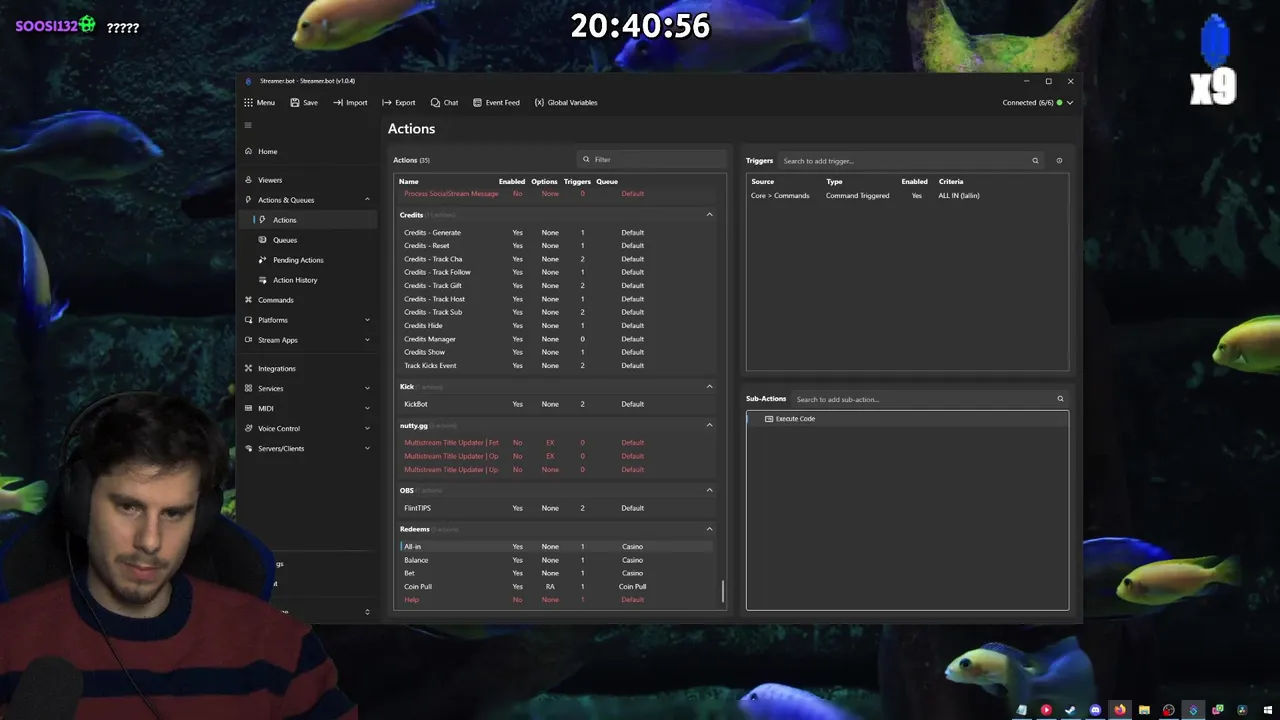Click the Servers/Clients icon
Viewport: 1280px width, 720px height.
pyautogui.click(x=248, y=448)
